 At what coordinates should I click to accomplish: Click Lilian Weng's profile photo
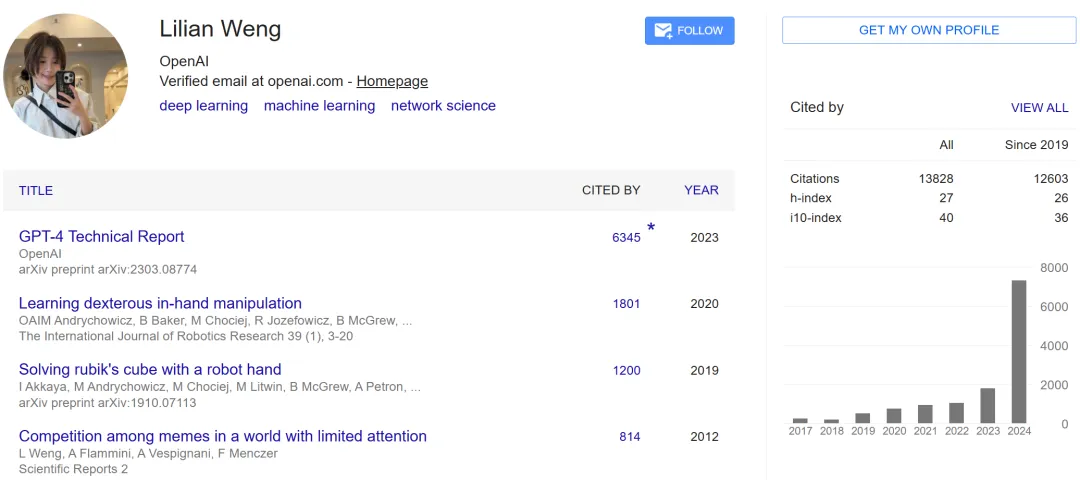[x=65, y=76]
